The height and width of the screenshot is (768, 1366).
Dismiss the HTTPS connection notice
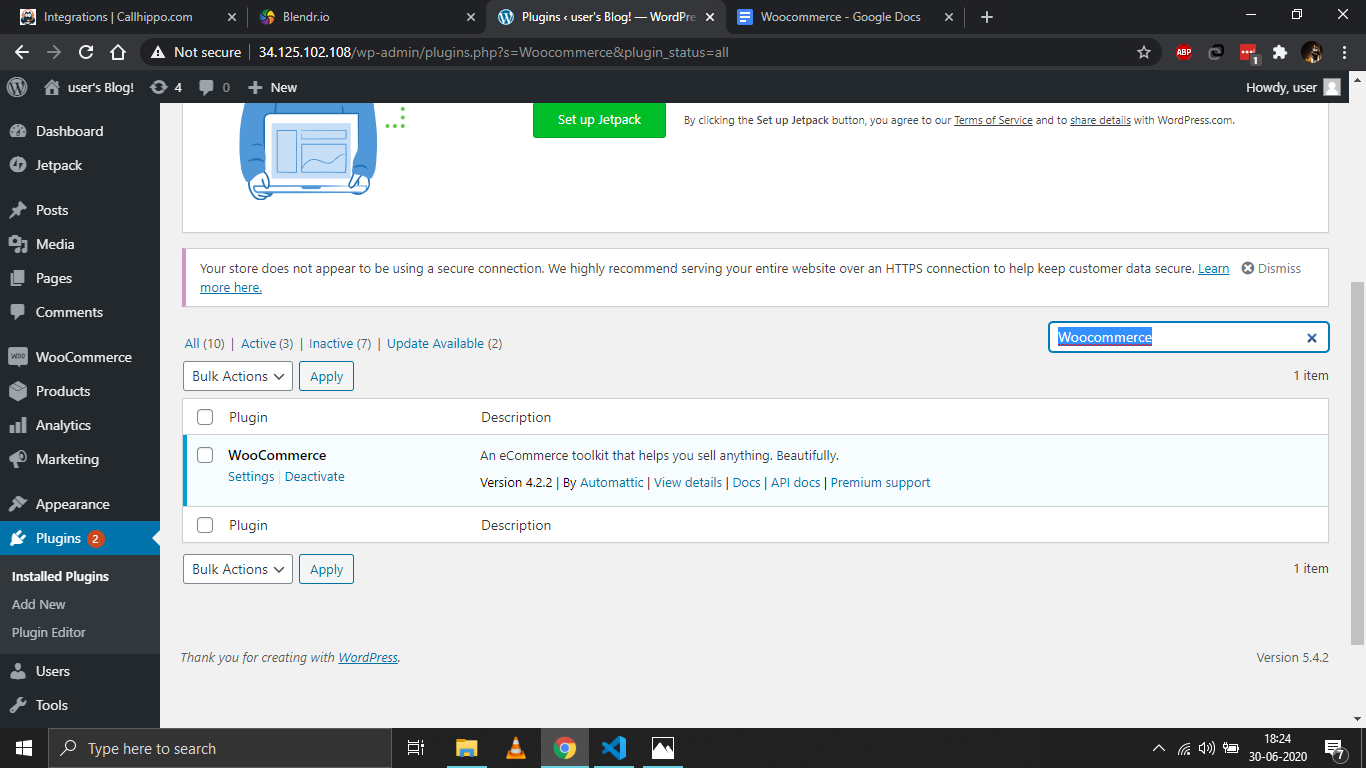pyautogui.click(x=1271, y=268)
